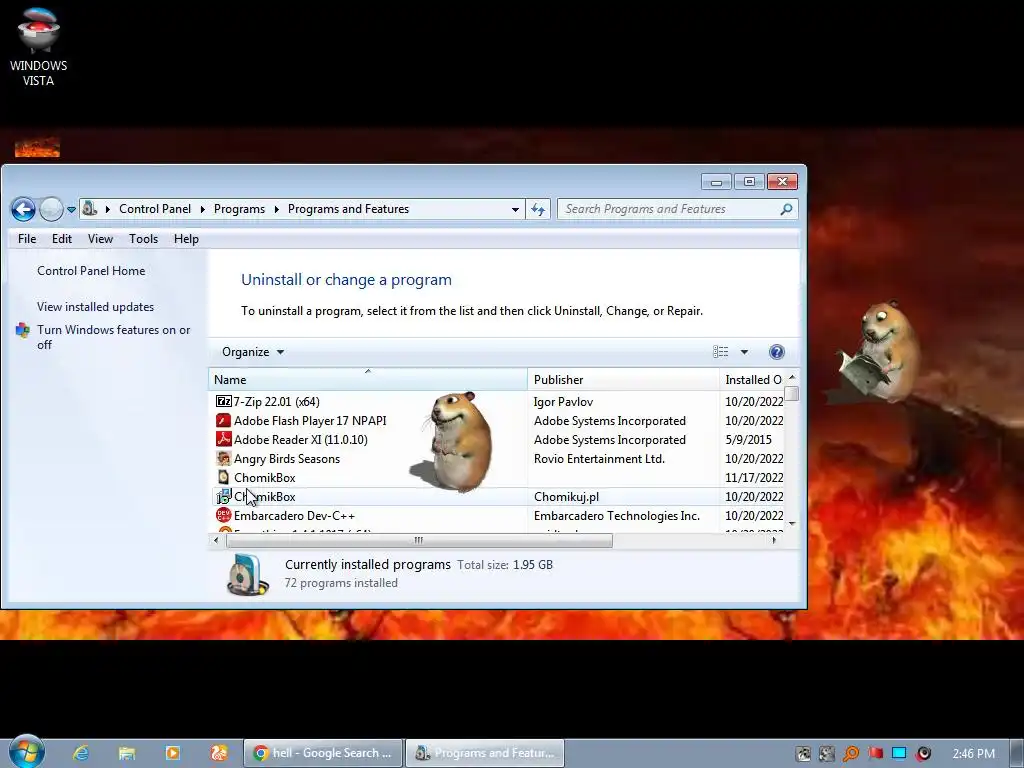
Task: Expand the arrow after Control Panel breadcrumb
Action: click(x=202, y=209)
